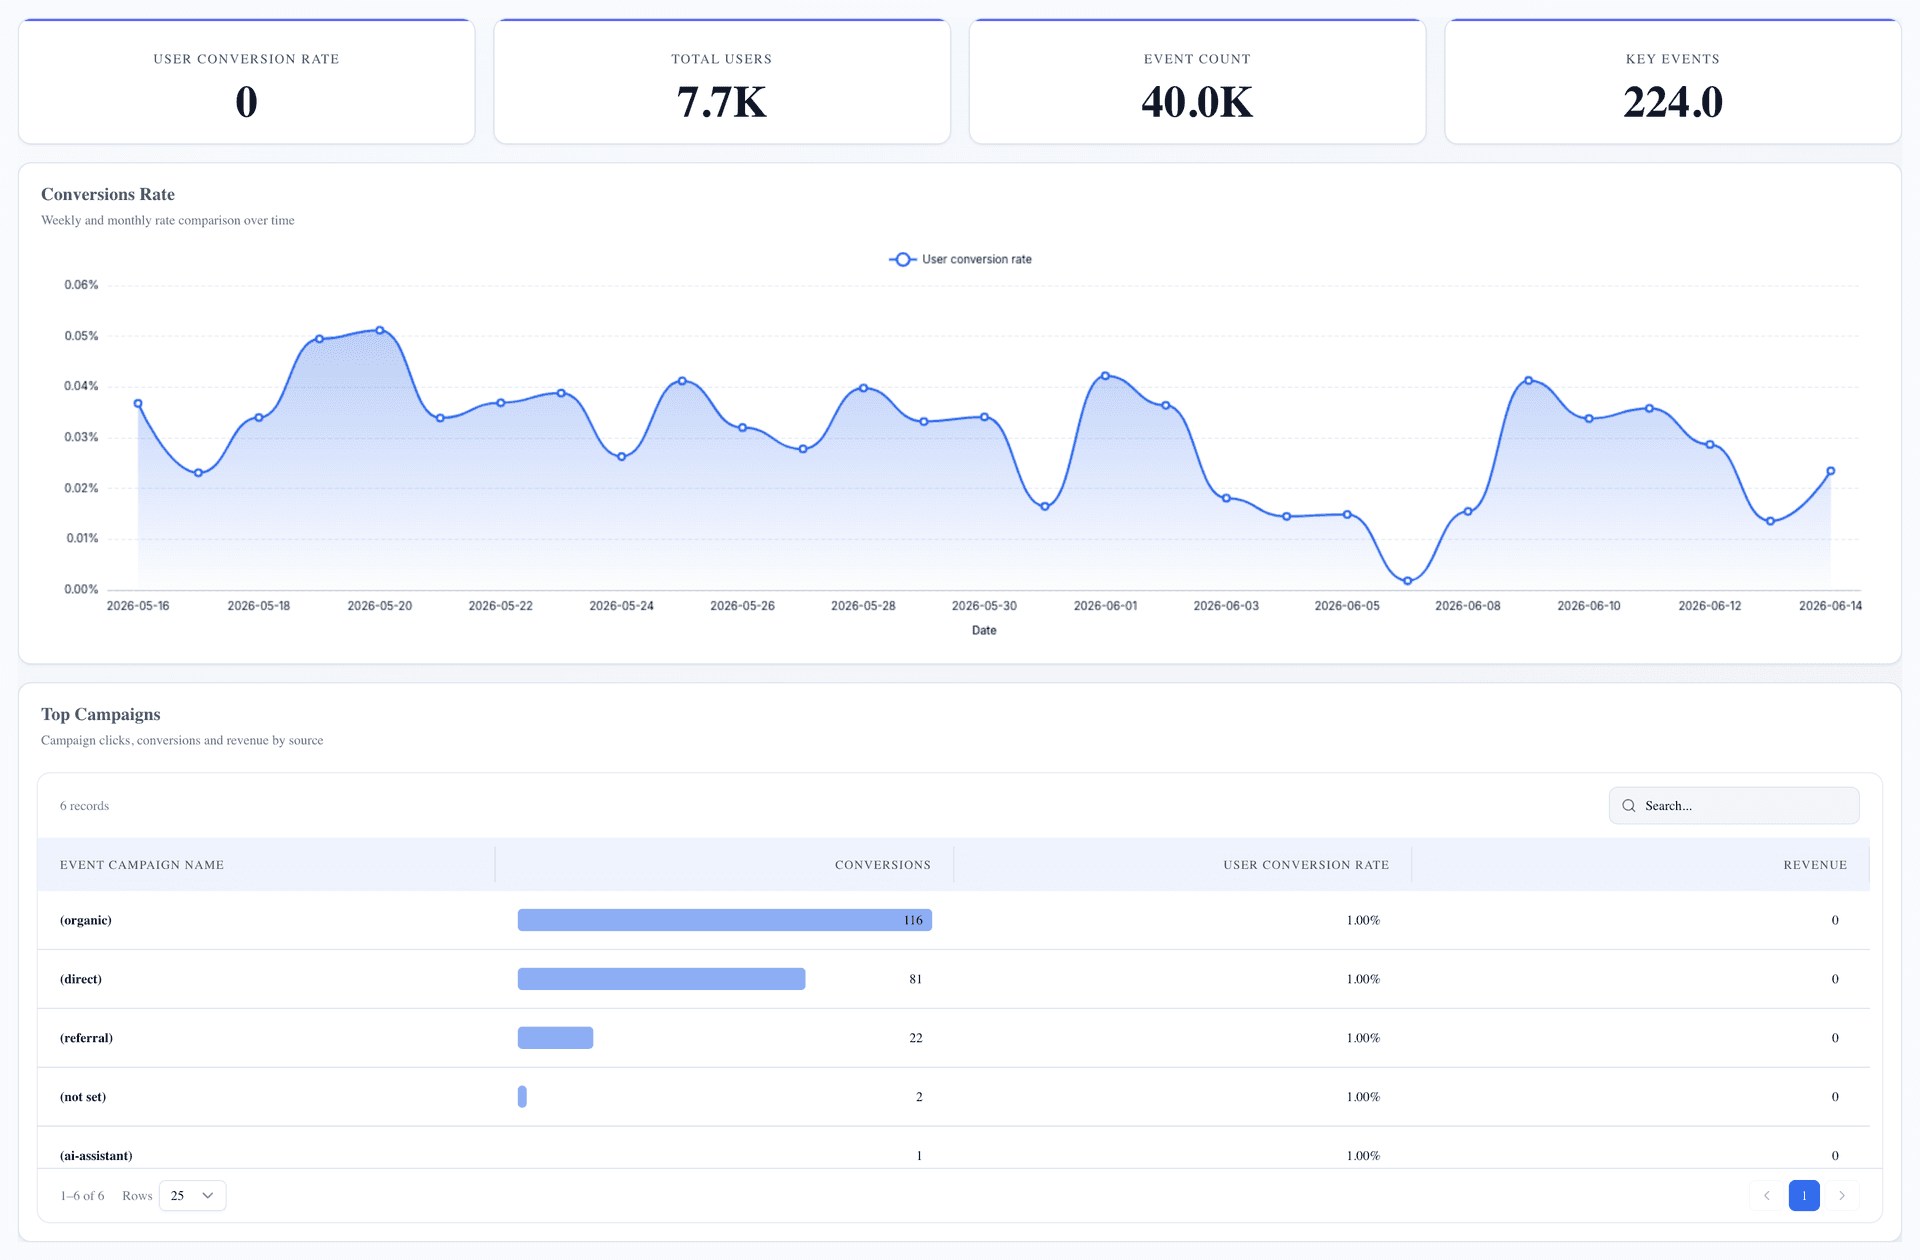Select the (direct) campaign row
The height and width of the screenshot is (1260, 1920).
coord(953,979)
